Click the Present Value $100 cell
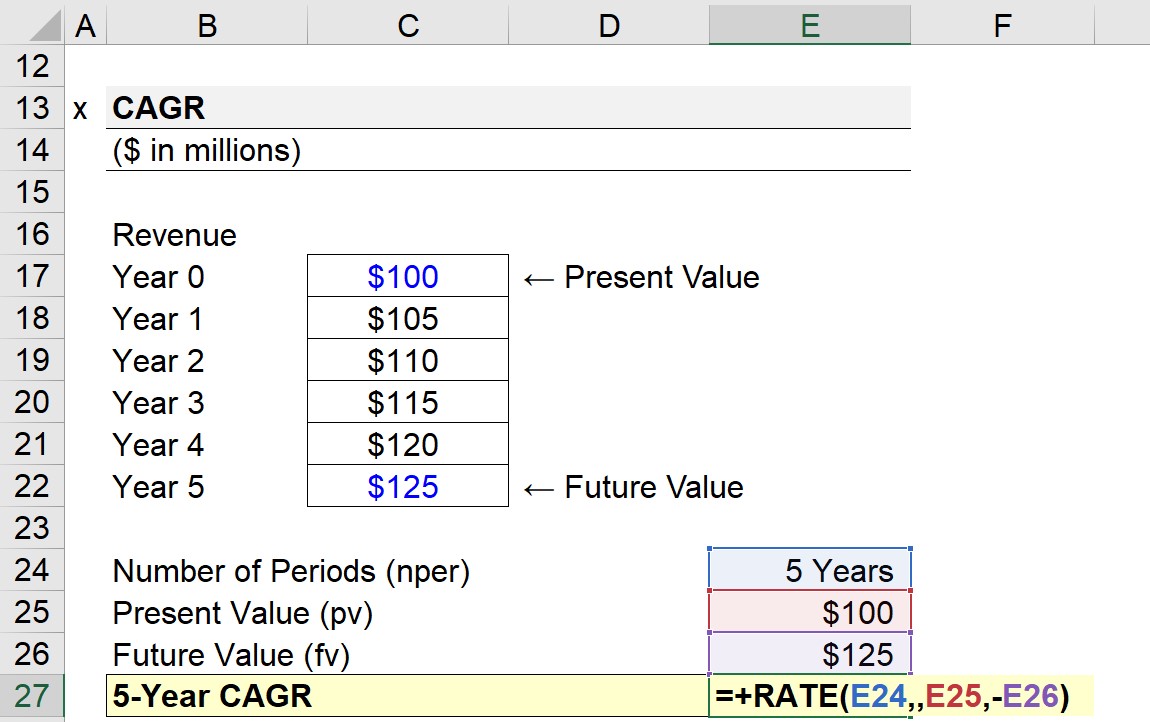The image size is (1150, 722). 809,613
